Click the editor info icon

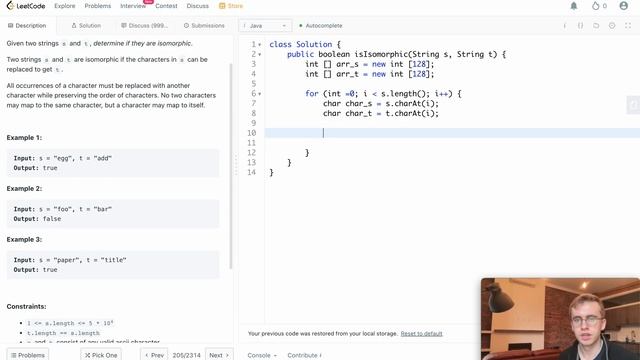[x=564, y=25]
